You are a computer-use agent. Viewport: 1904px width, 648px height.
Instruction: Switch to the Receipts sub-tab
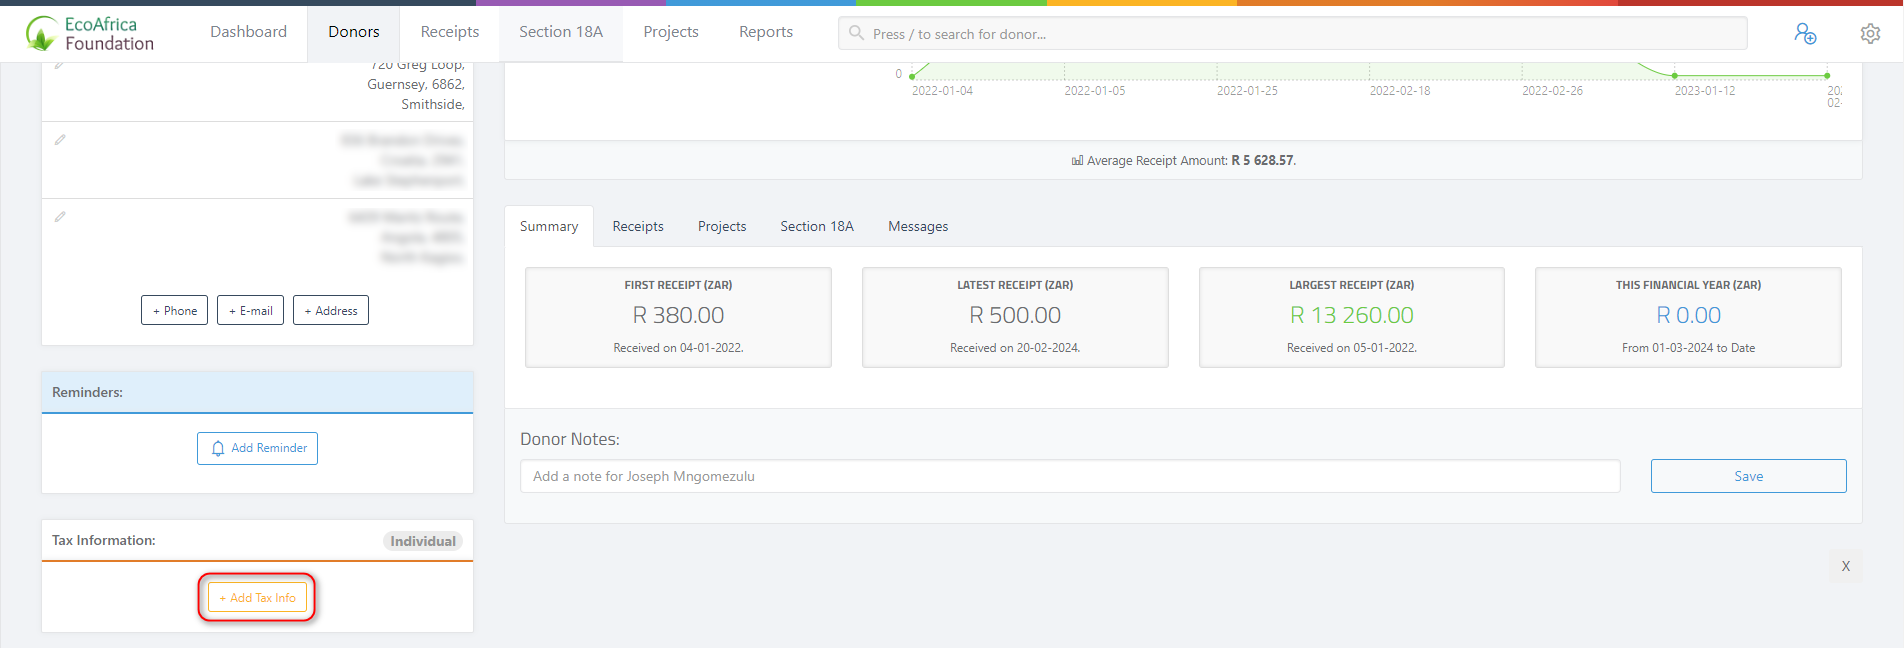(x=637, y=226)
